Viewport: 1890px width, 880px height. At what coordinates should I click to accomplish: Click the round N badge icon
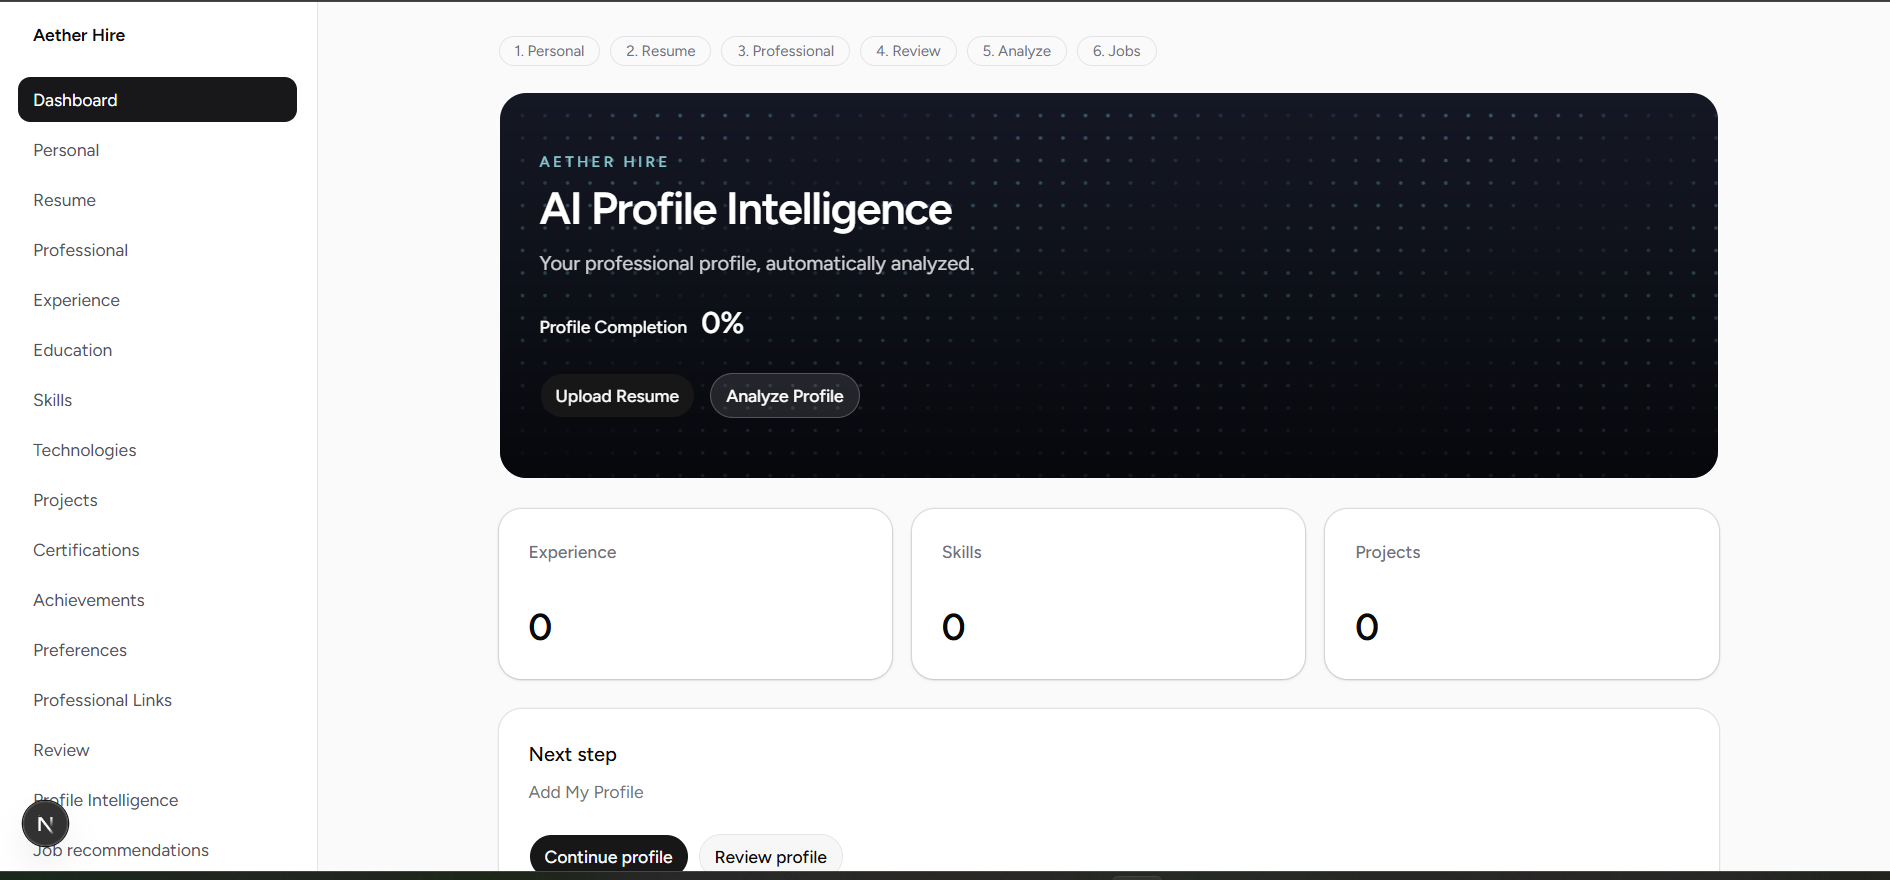[x=45, y=824]
